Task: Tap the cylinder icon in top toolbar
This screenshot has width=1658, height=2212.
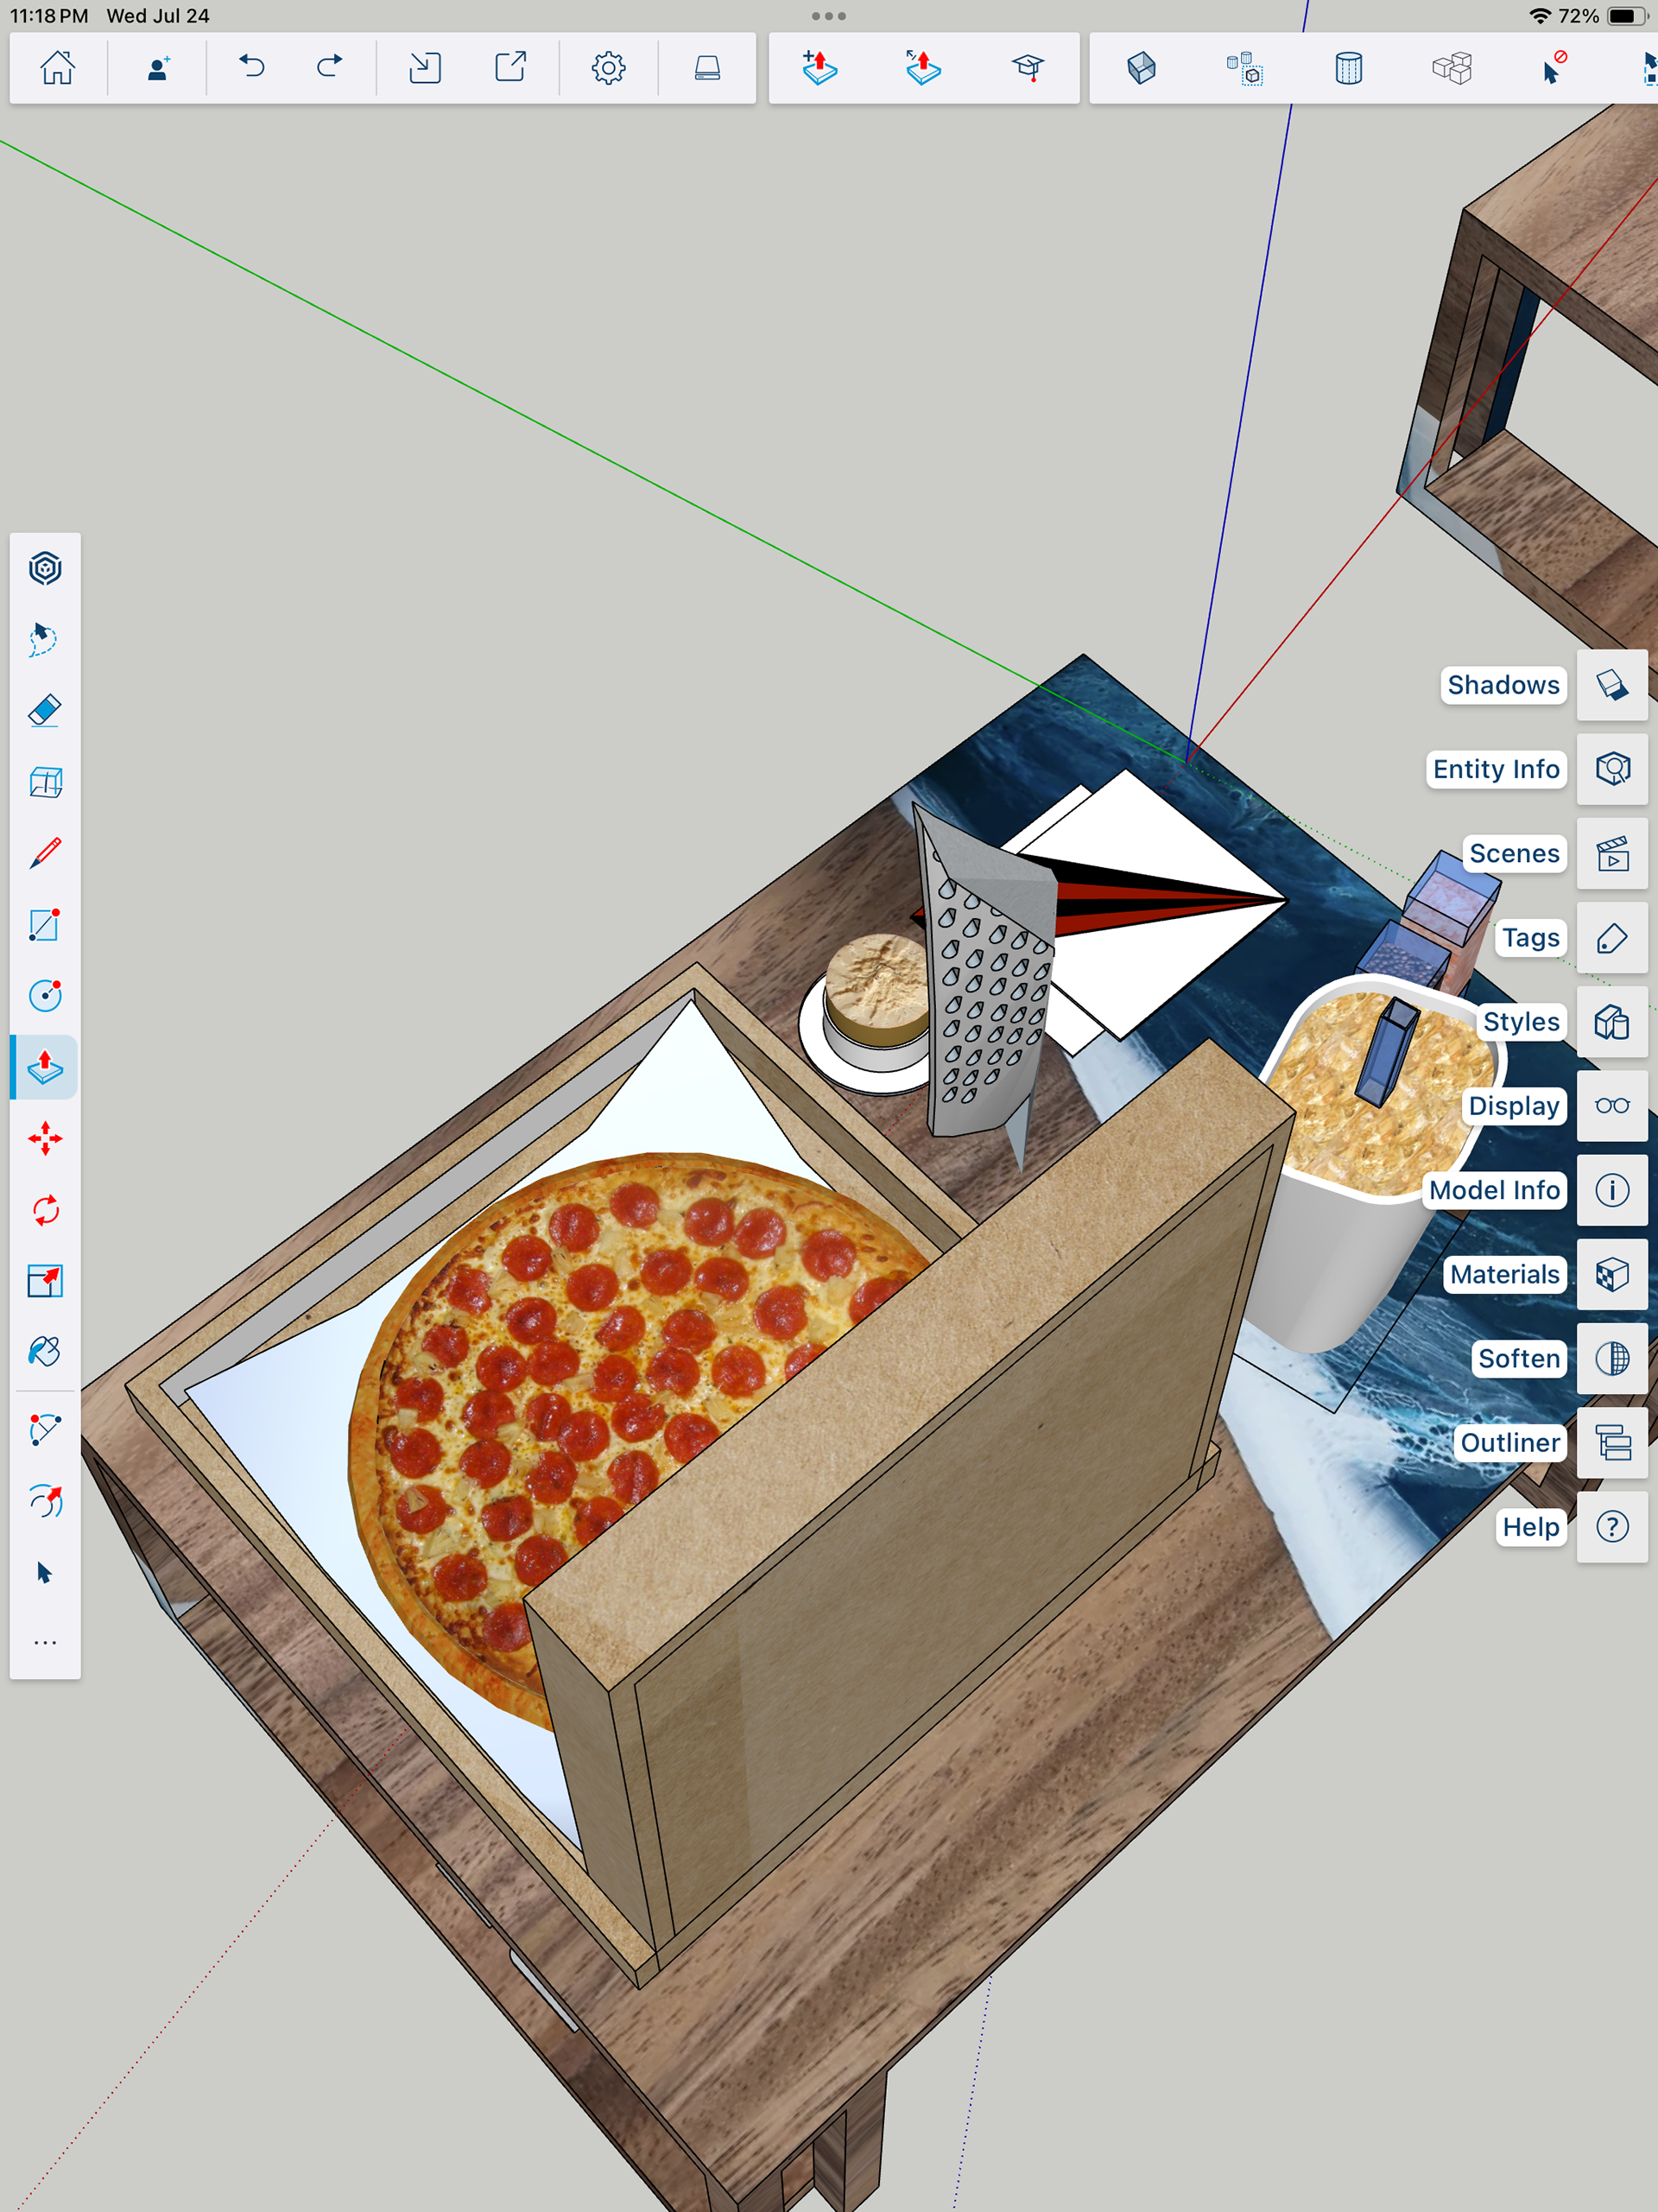Action: (1348, 68)
